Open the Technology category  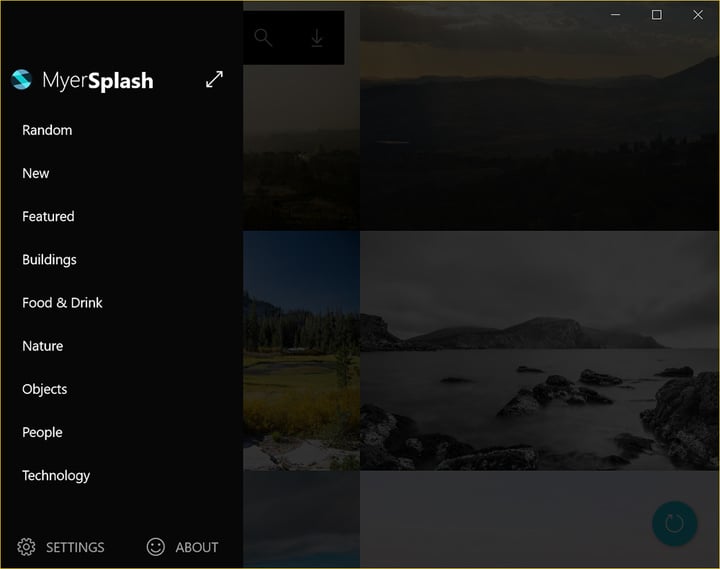tap(56, 476)
